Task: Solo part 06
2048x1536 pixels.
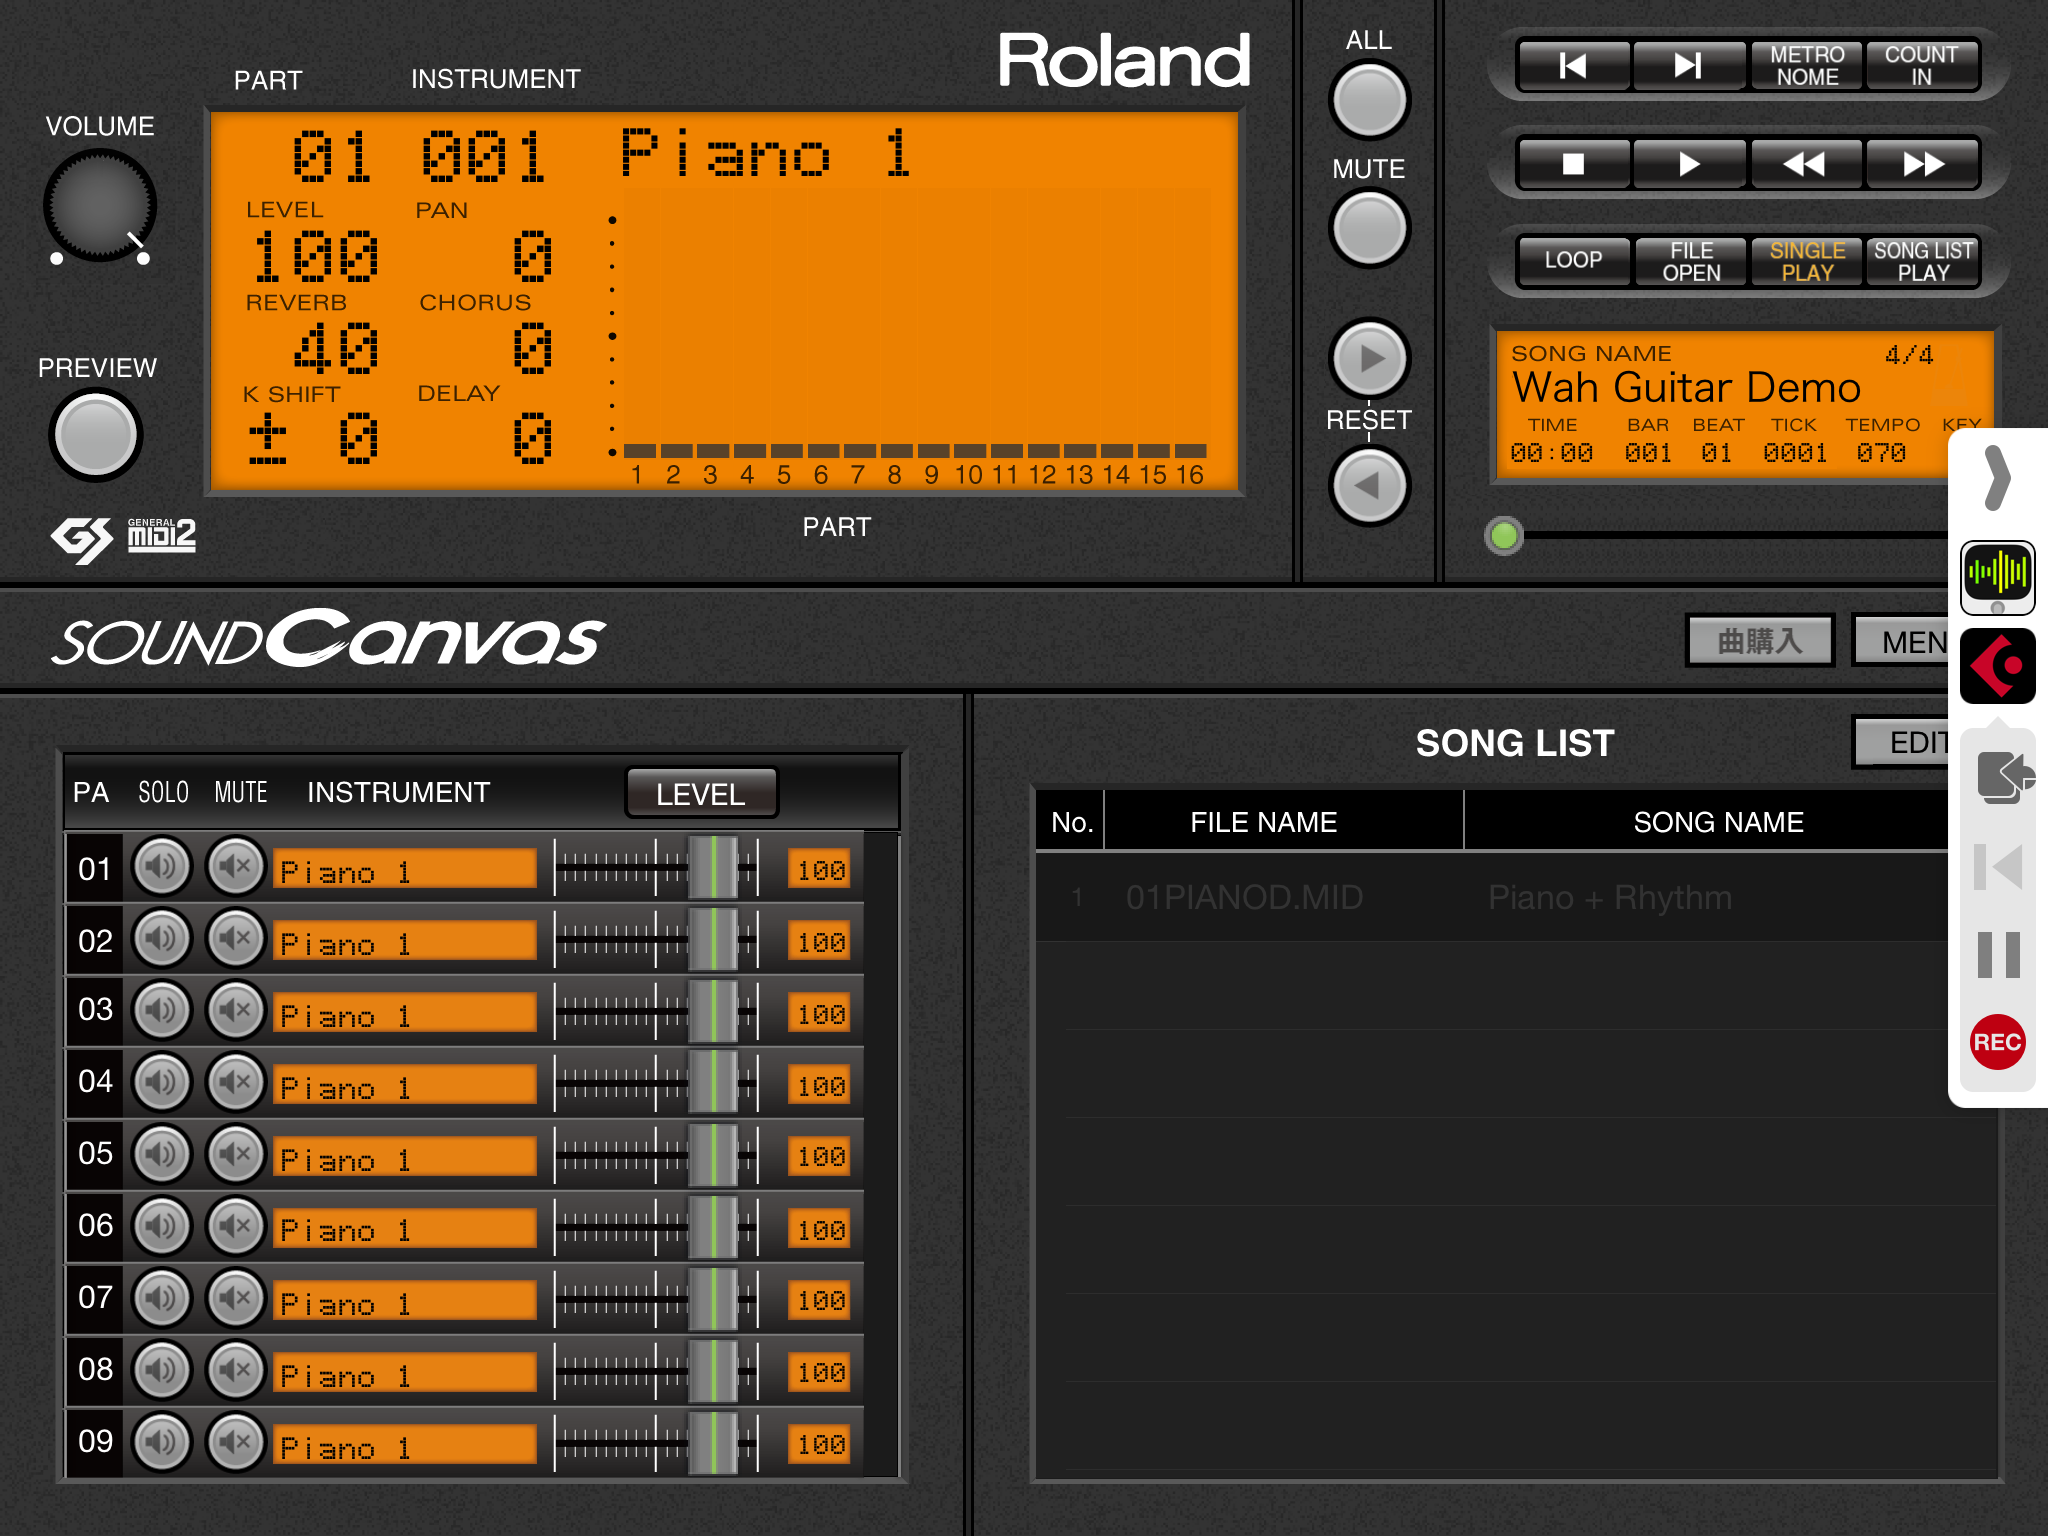Action: click(x=162, y=1226)
